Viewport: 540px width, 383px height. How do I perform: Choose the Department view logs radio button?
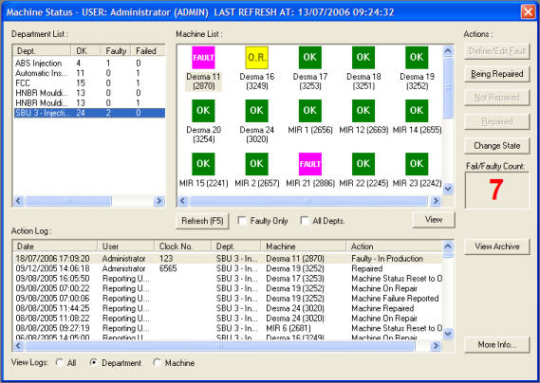pyautogui.click(x=93, y=363)
